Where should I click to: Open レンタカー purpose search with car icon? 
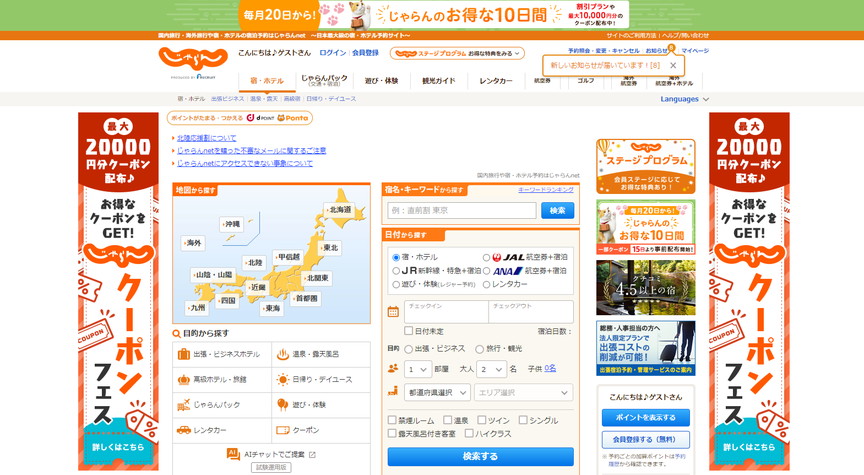tap(222, 430)
